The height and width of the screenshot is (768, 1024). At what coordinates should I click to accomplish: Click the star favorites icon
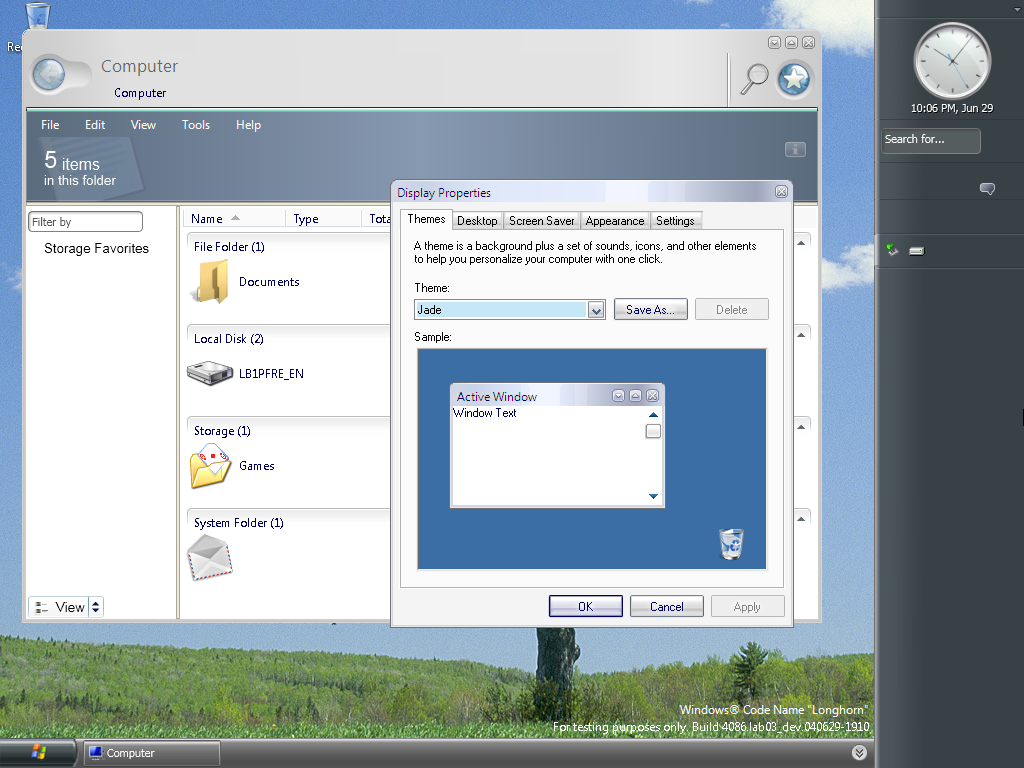coord(794,80)
